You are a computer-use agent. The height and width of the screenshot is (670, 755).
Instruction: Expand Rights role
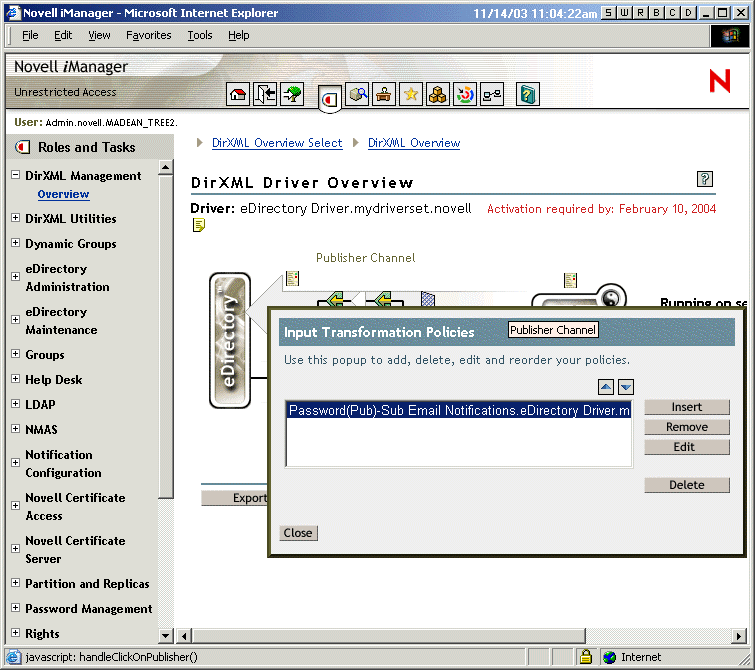pos(15,633)
